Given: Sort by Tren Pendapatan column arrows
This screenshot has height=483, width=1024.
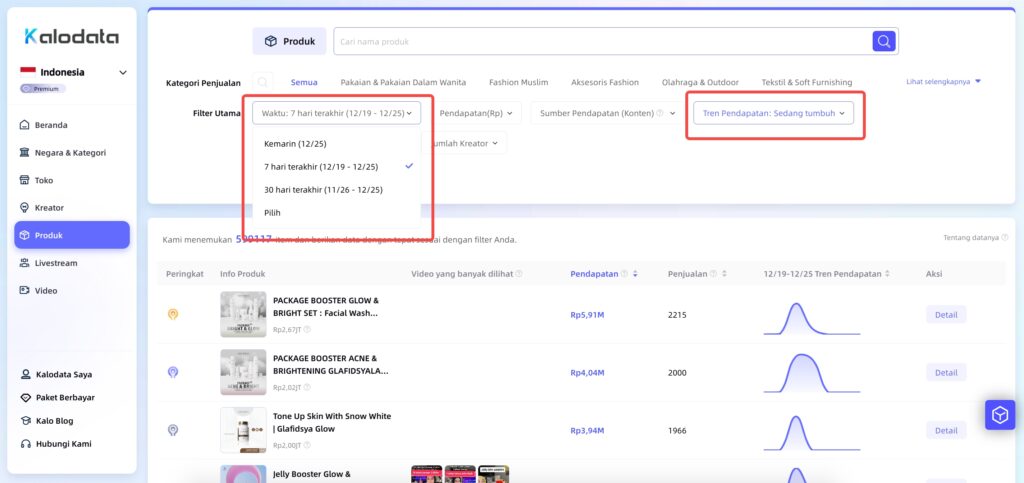Looking at the screenshot, I should [888, 274].
